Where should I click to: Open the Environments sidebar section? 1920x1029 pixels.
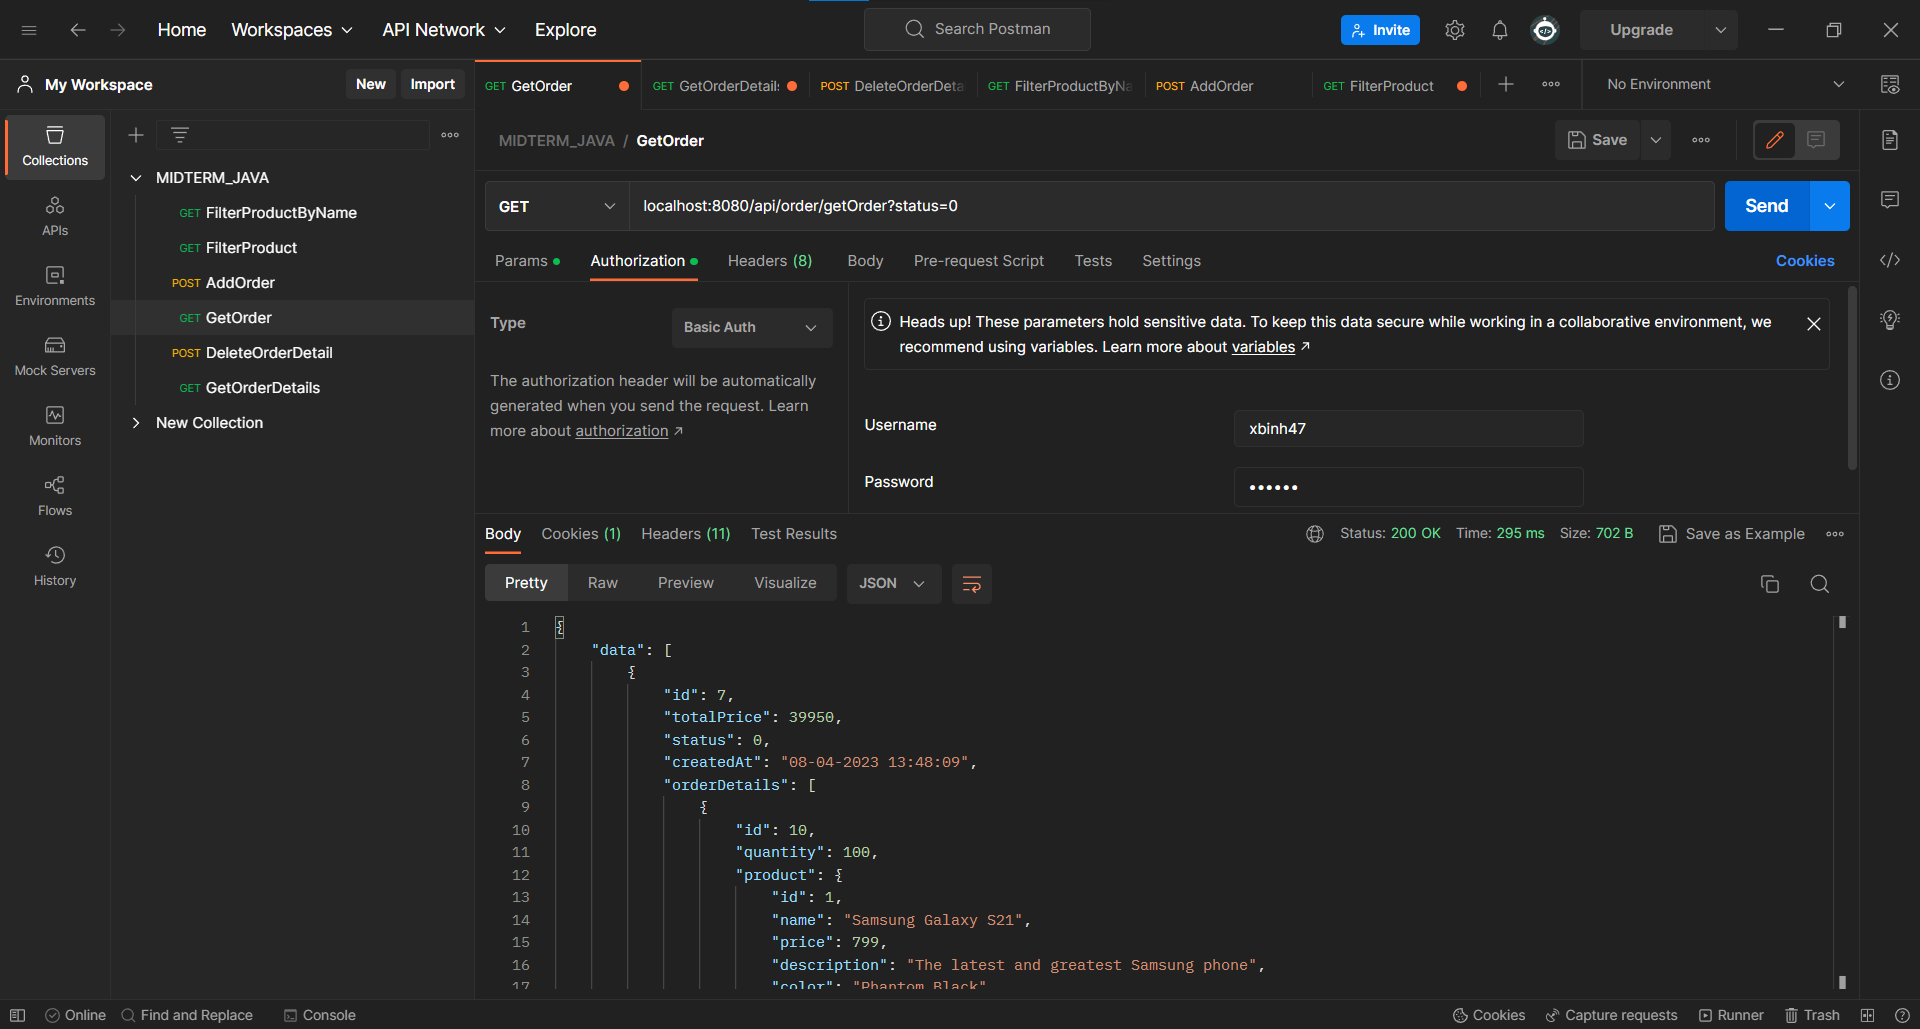pos(55,287)
